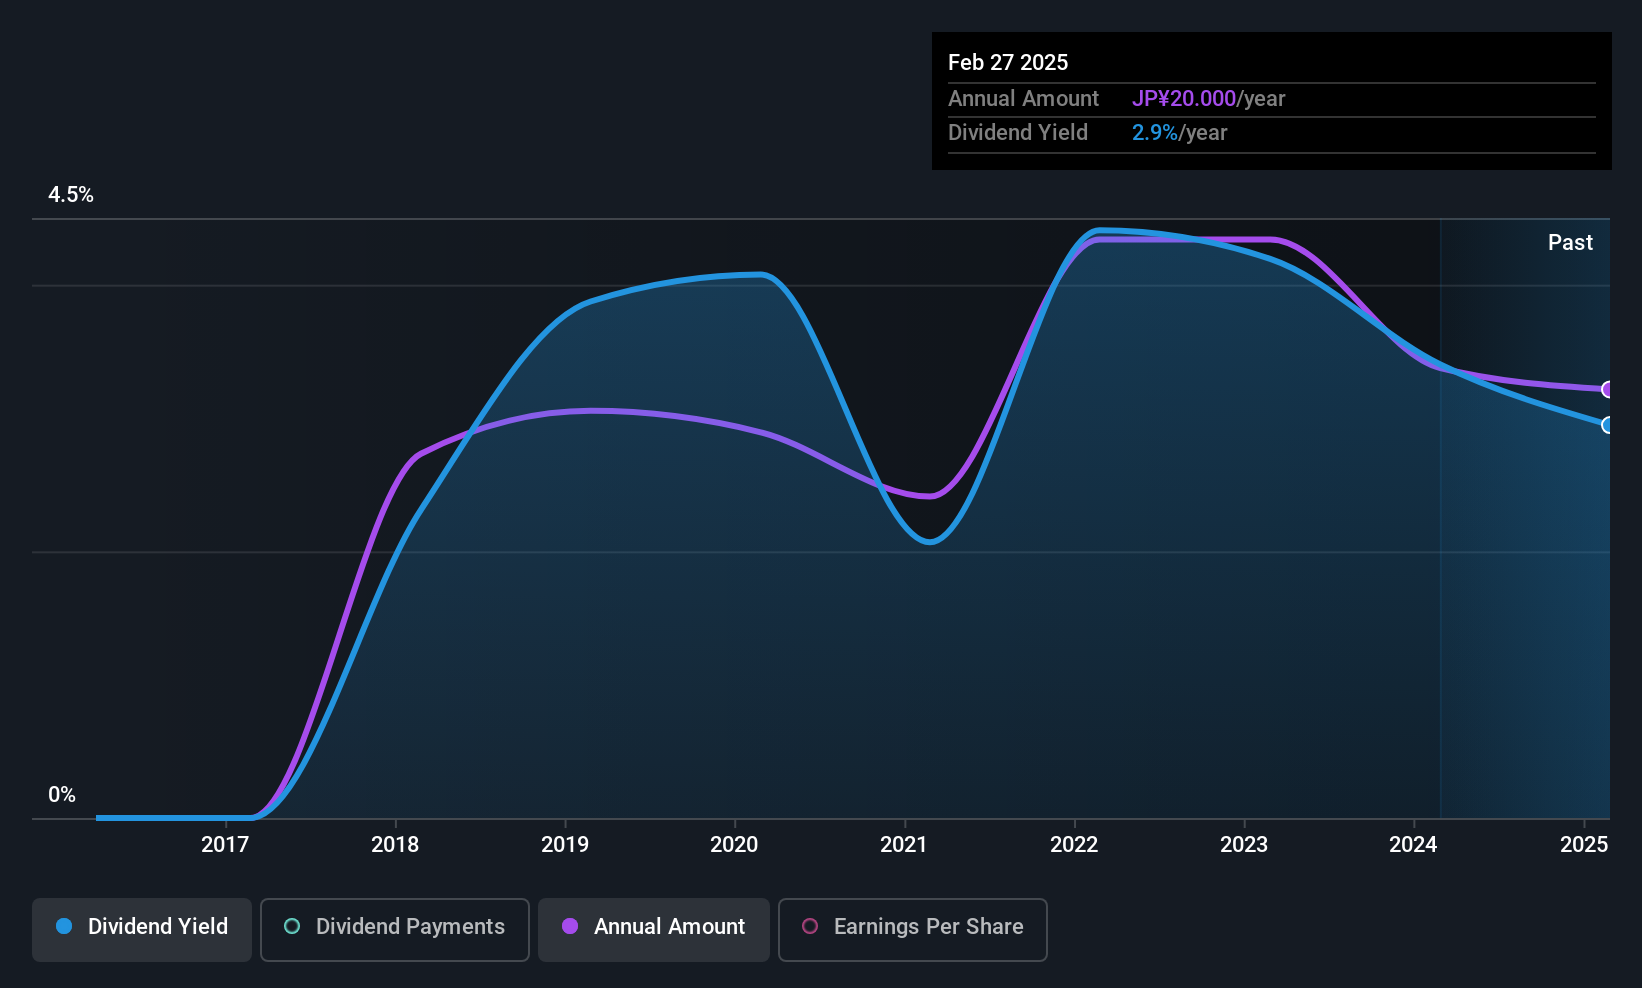This screenshot has width=1642, height=988.
Task: Click the blue Dividend Yield legend dot
Action: tap(64, 926)
